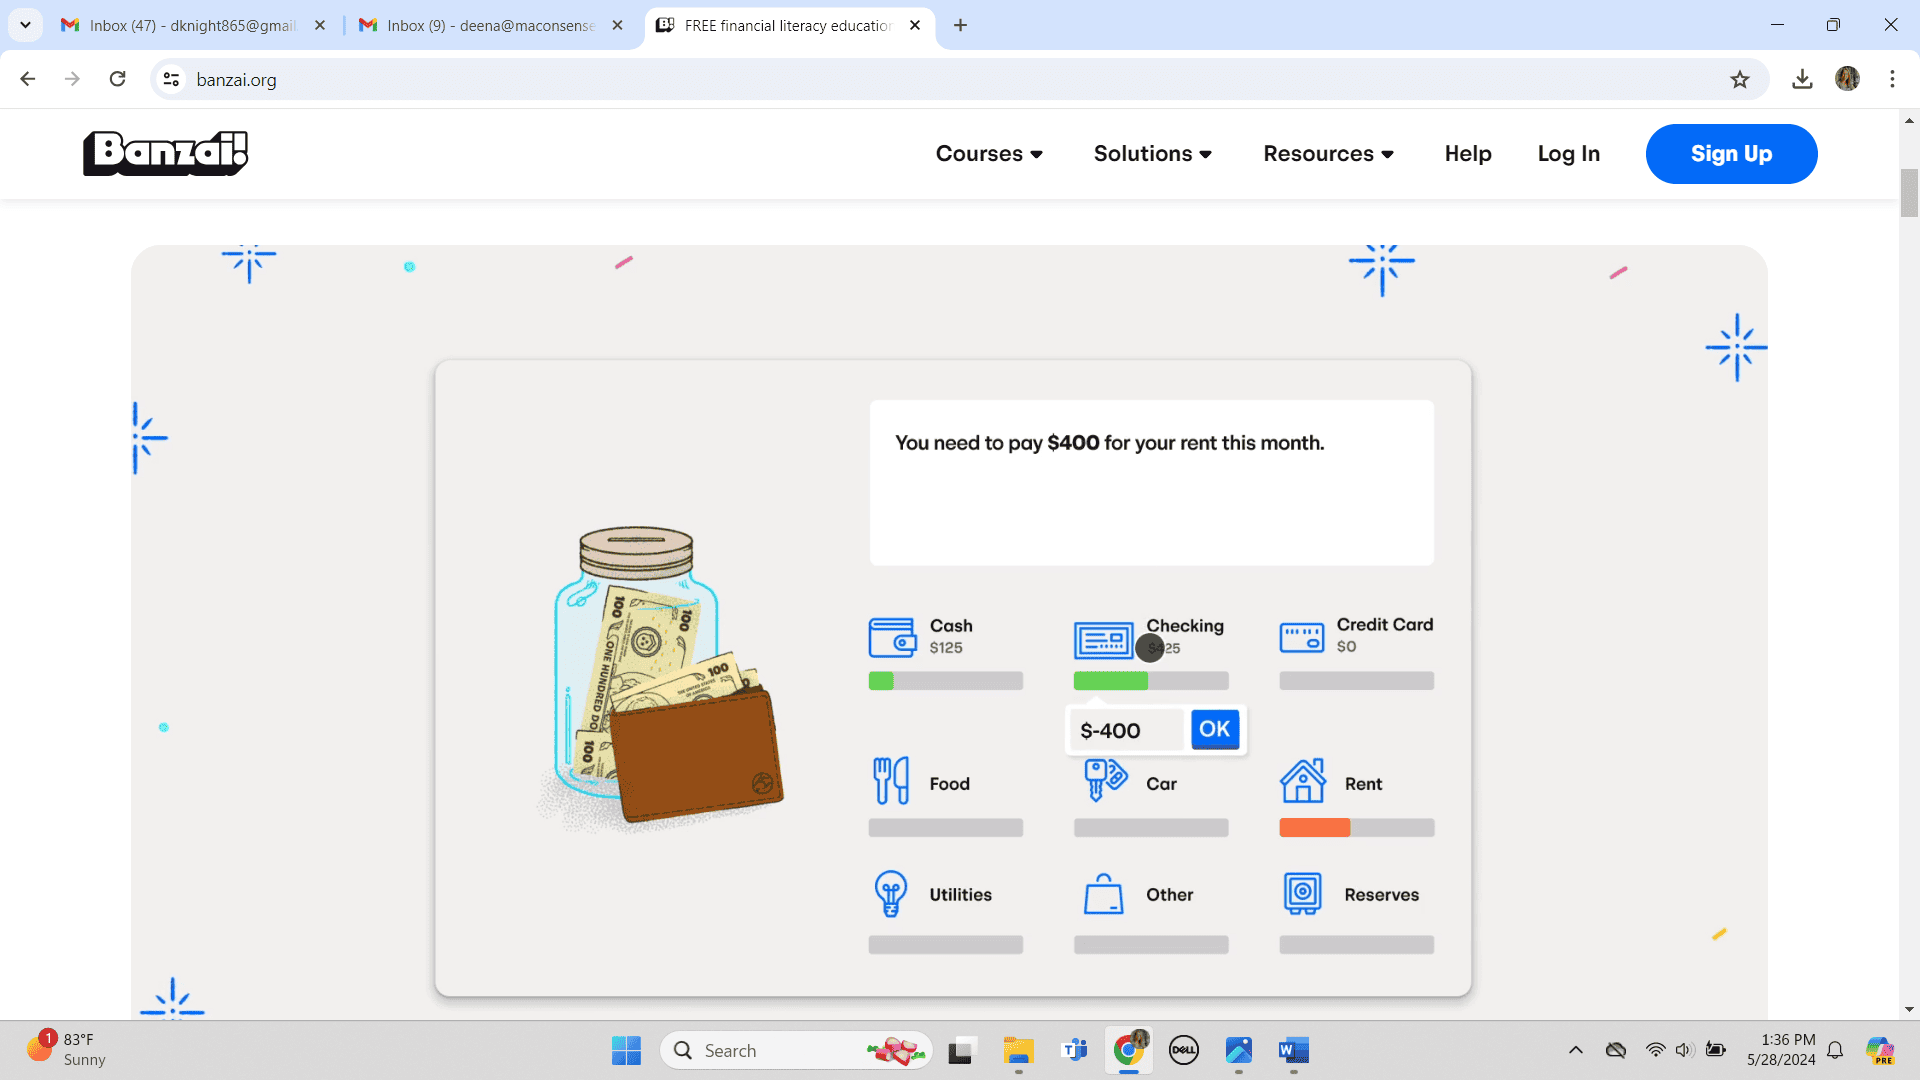Click the Food utensils icon
The width and height of the screenshot is (1920, 1080).
[892, 779]
